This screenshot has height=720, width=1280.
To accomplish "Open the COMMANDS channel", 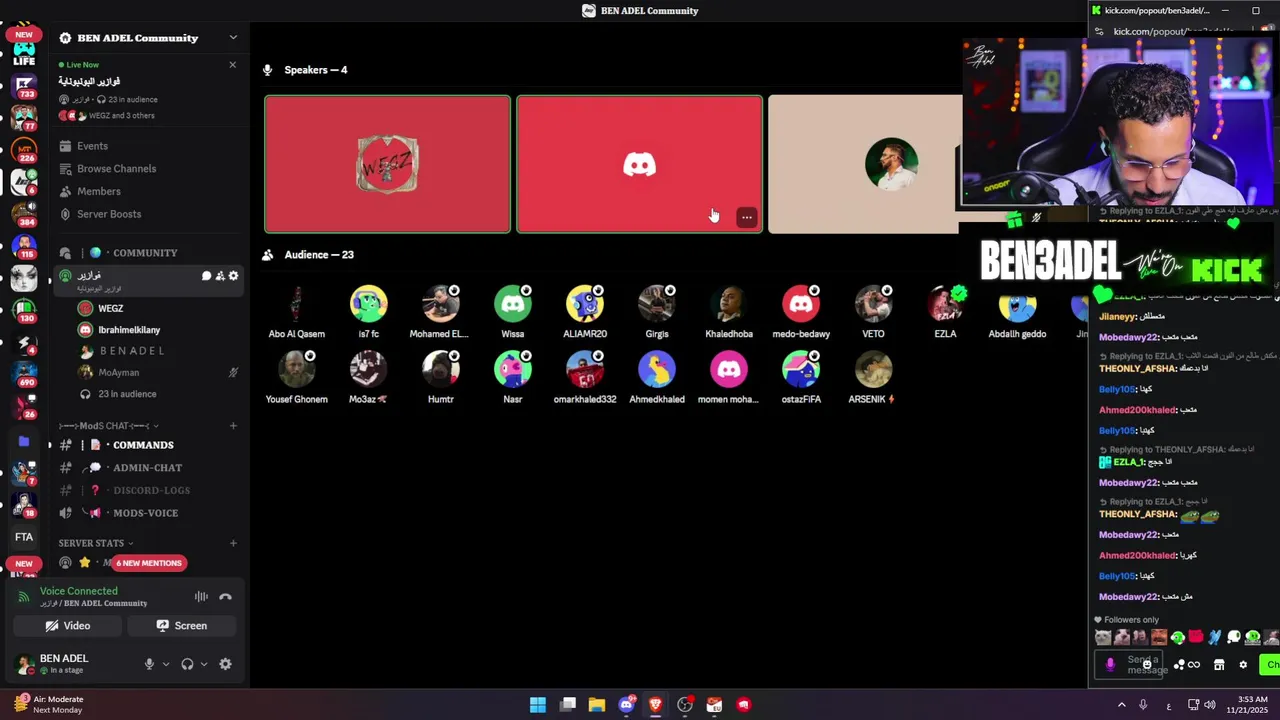I will point(143,445).
